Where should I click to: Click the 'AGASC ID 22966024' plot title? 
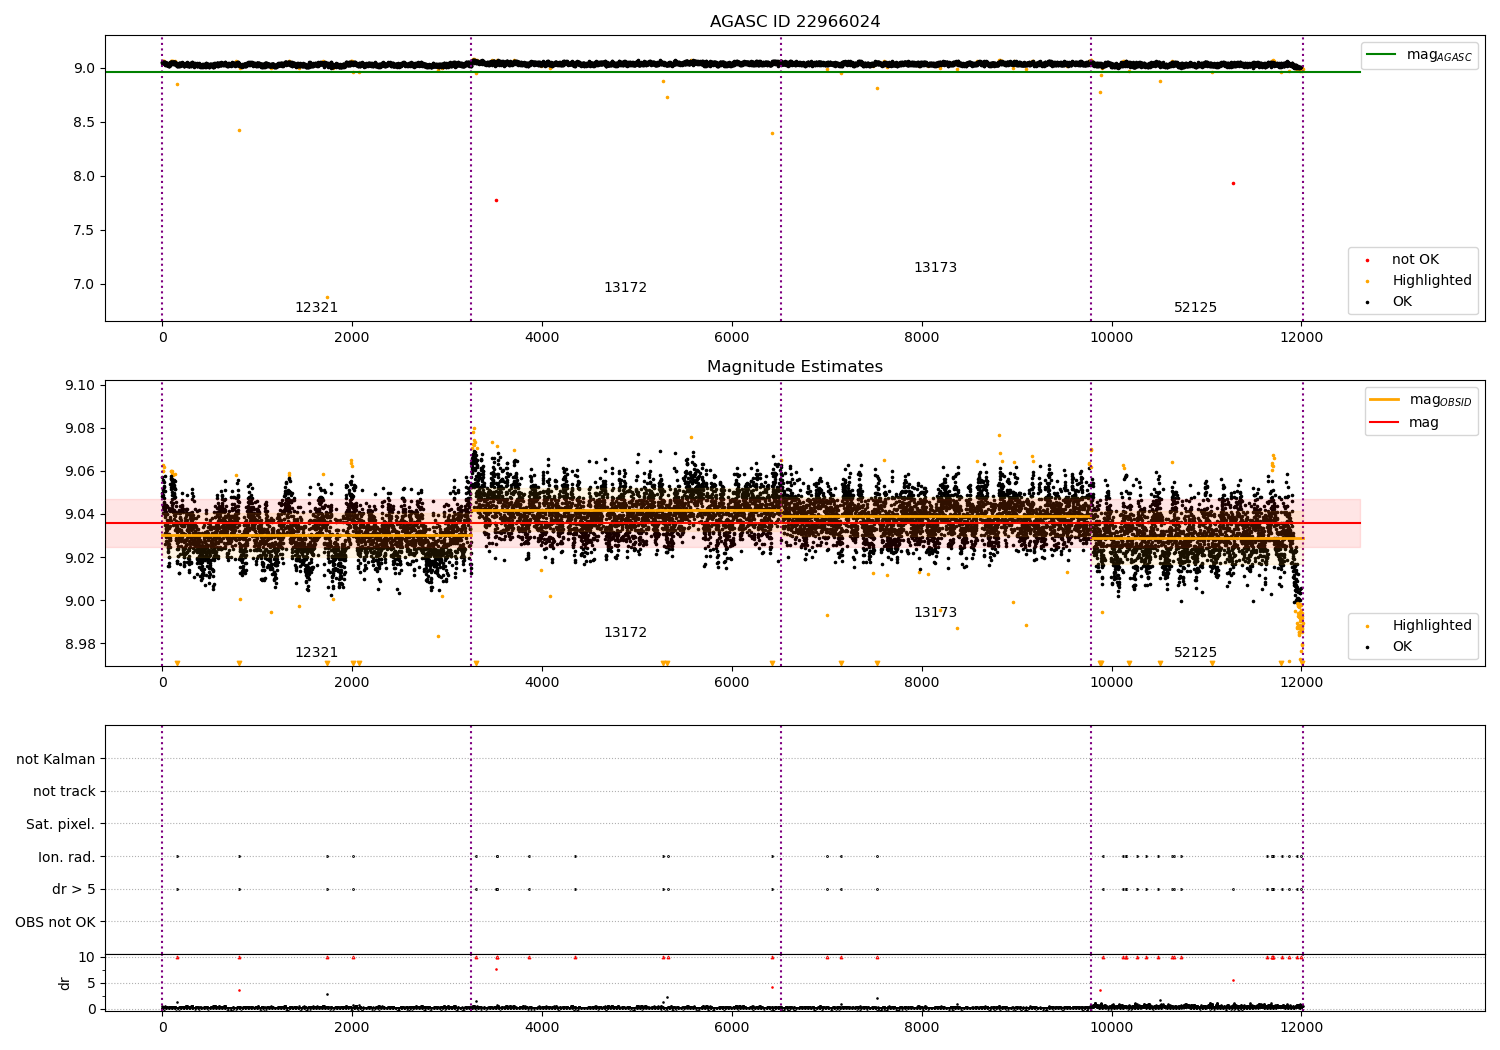(x=795, y=22)
